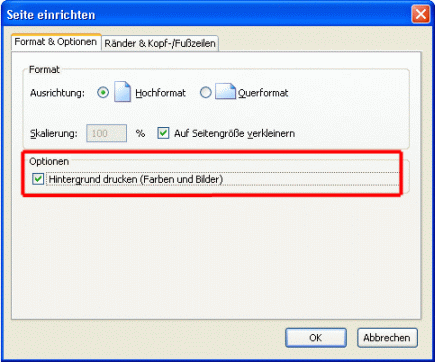Select the Hochformat radio button
Screen dimensions: 435x362
[103, 92]
